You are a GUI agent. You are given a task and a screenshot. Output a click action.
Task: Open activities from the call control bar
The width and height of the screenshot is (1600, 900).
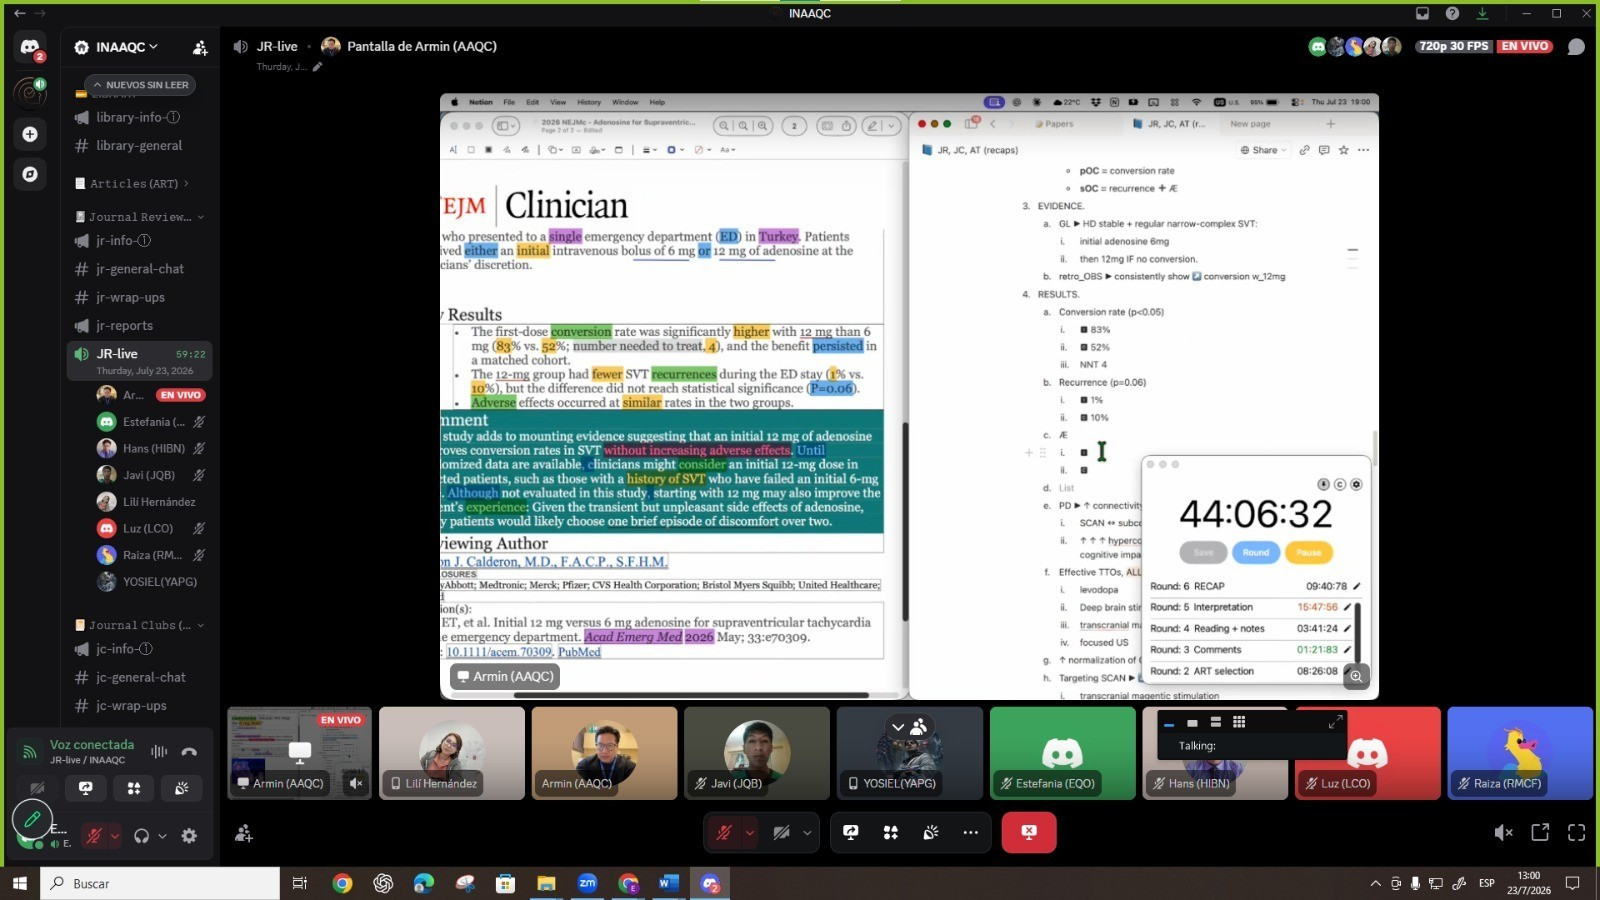(x=890, y=832)
